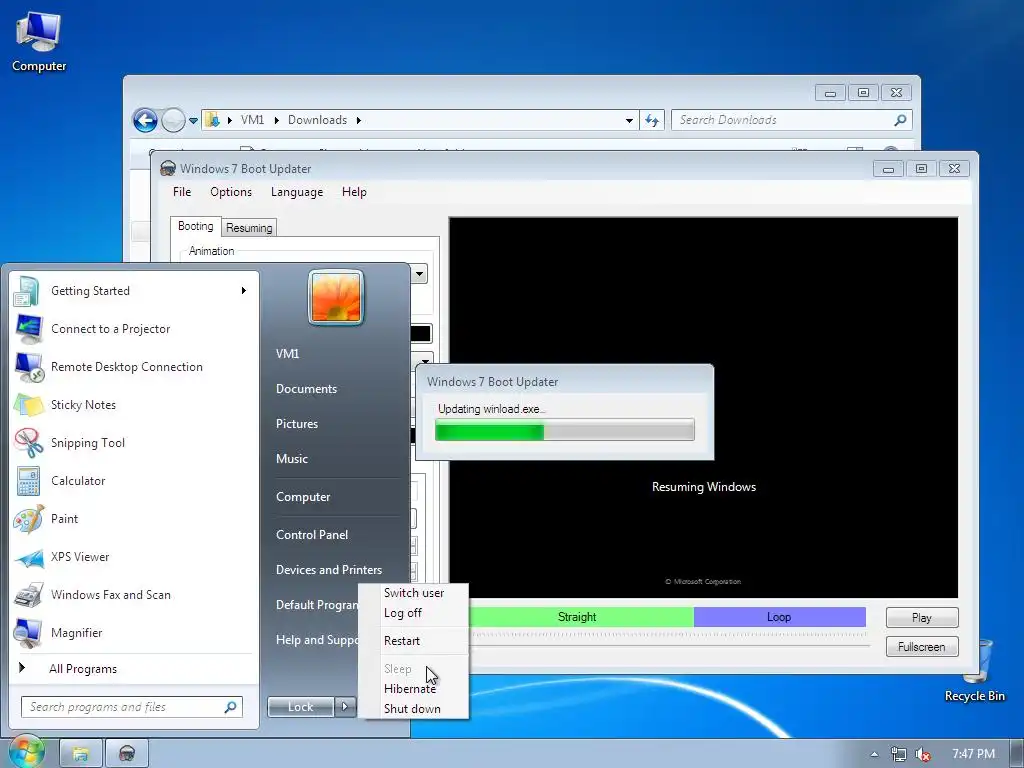The height and width of the screenshot is (768, 1024).
Task: Expand the Getting Started submenu arrow
Action: [244, 291]
